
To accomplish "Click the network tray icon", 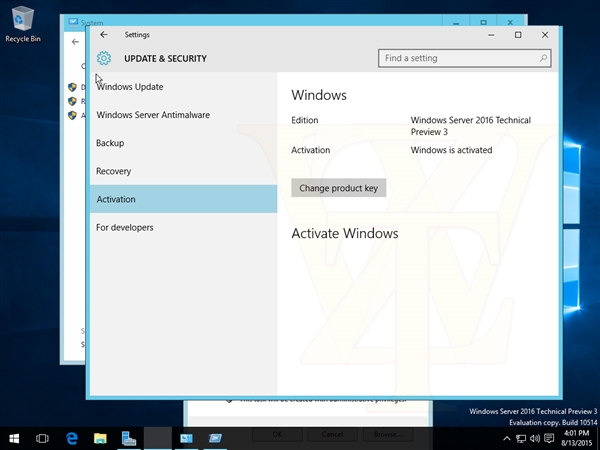I will click(520, 439).
